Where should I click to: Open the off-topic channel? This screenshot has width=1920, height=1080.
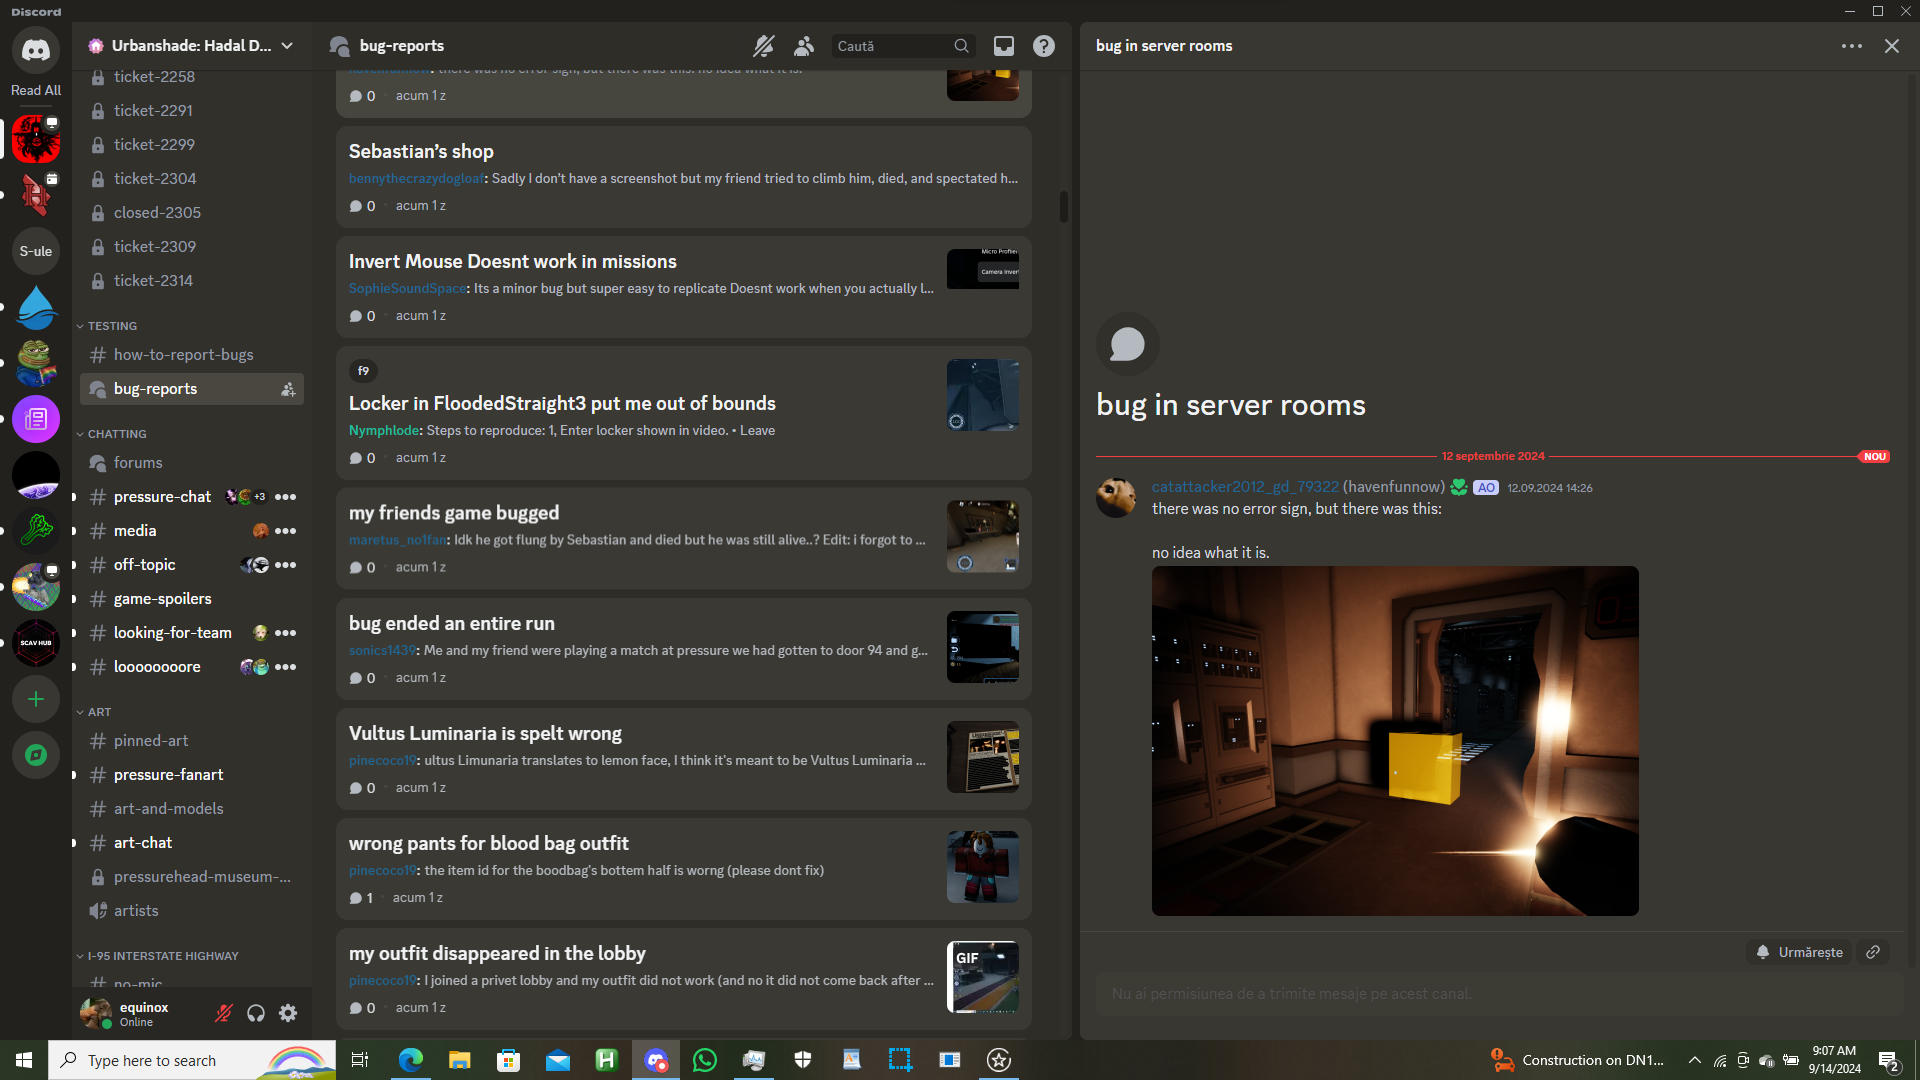pyautogui.click(x=145, y=565)
